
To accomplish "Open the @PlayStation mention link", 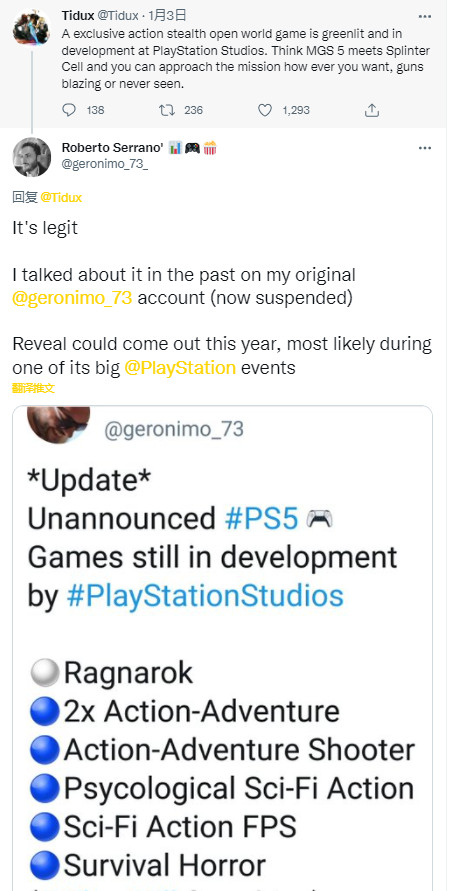I will pyautogui.click(x=180, y=368).
